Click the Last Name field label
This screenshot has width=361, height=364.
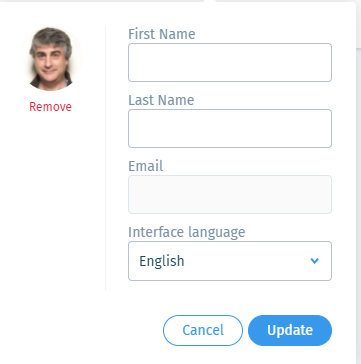pos(161,100)
